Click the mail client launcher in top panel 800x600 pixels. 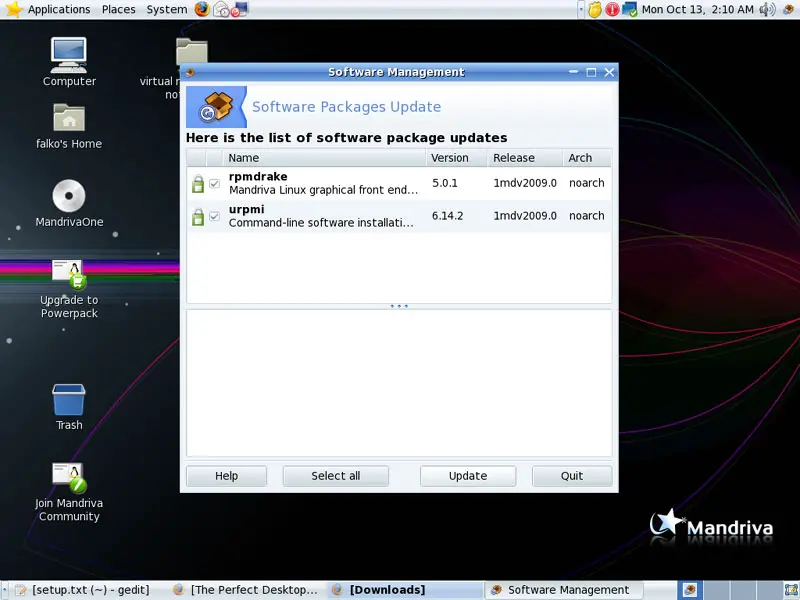221,9
